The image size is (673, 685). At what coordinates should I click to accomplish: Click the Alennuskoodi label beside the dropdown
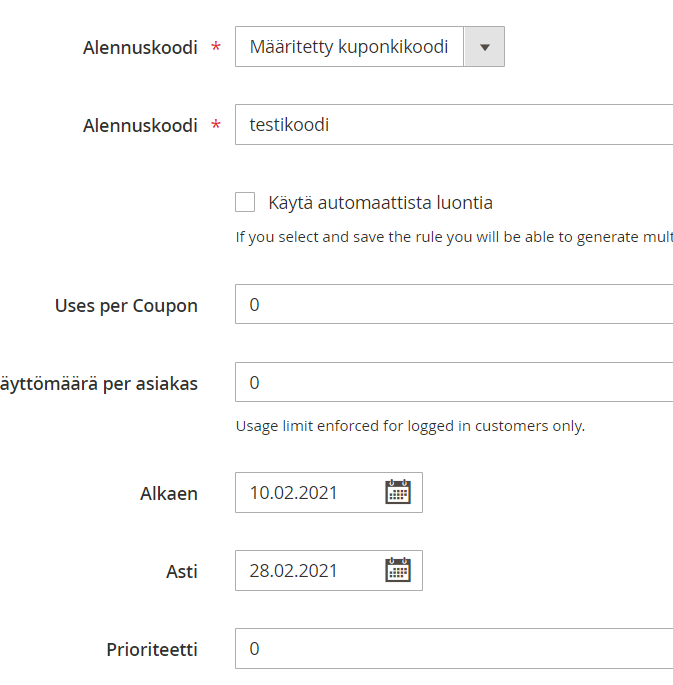[x=140, y=48]
